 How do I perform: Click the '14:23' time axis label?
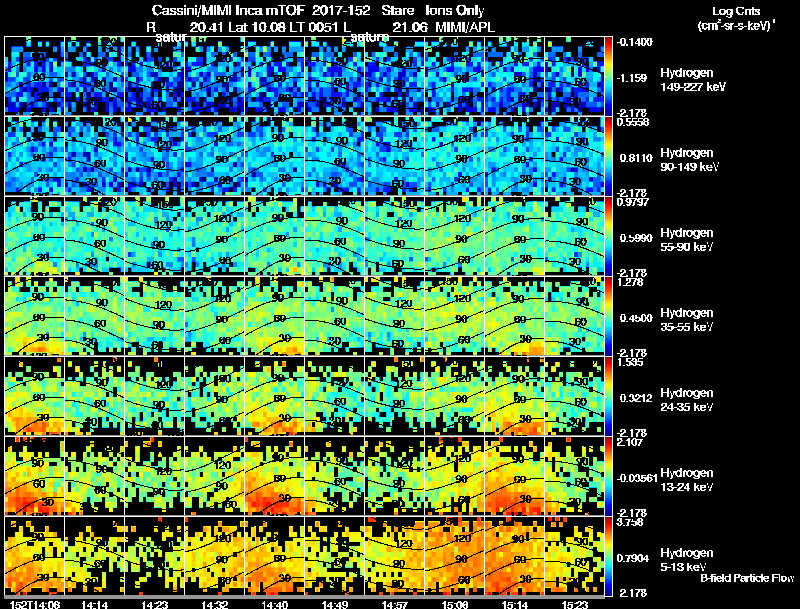point(155,604)
